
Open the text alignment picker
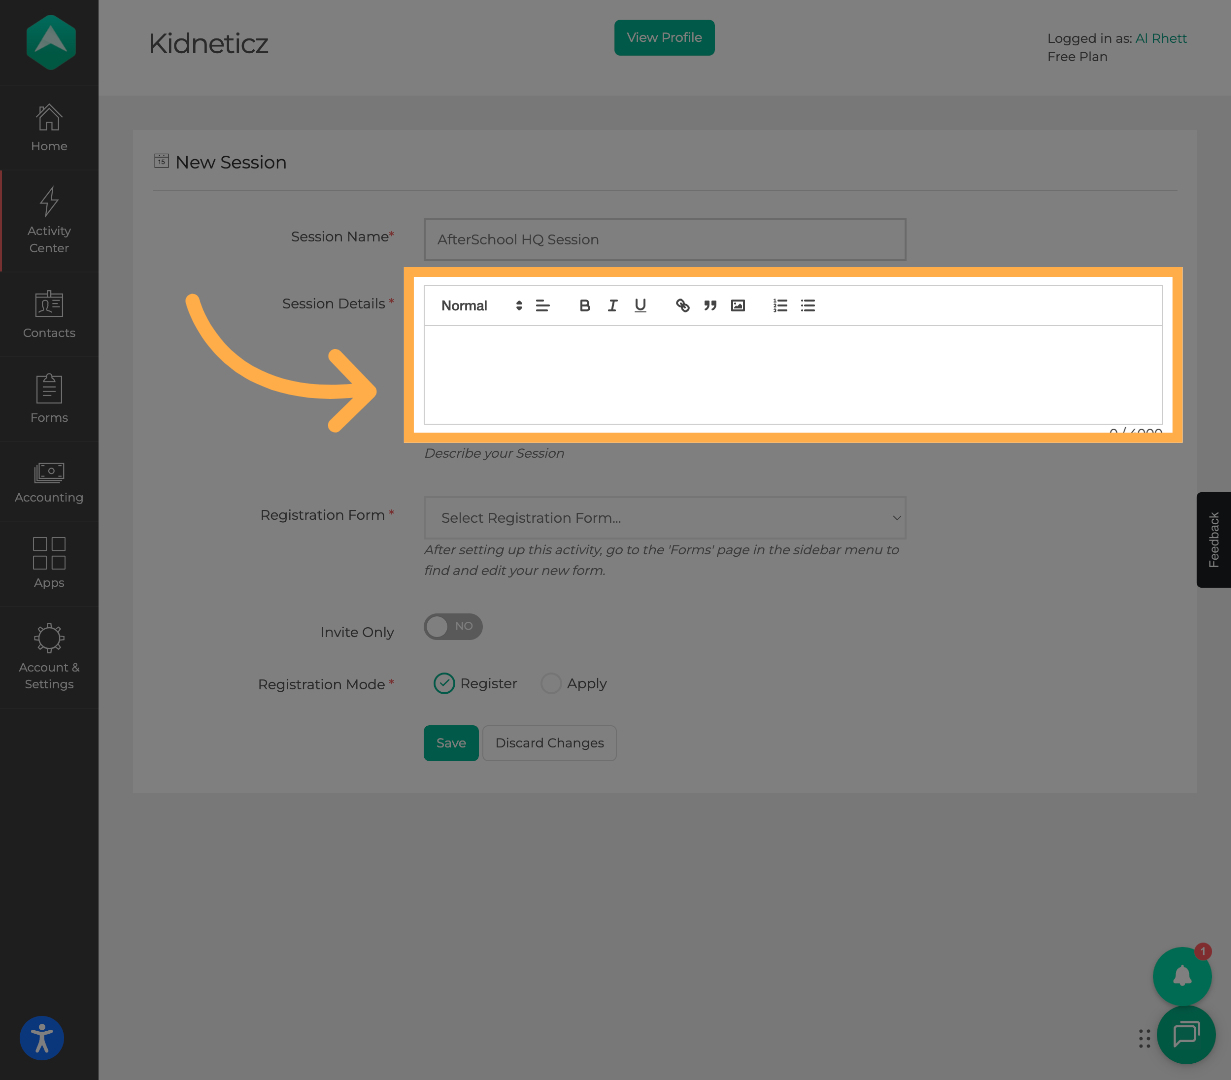543,306
